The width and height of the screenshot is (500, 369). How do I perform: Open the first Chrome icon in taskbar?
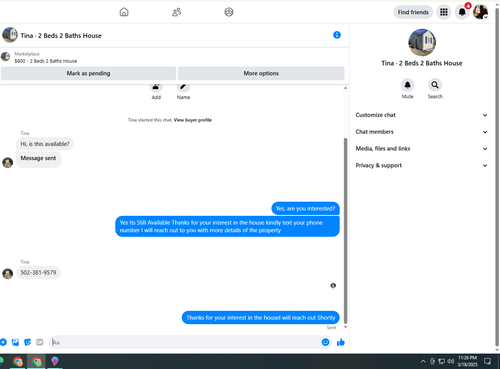pyautogui.click(x=18, y=362)
